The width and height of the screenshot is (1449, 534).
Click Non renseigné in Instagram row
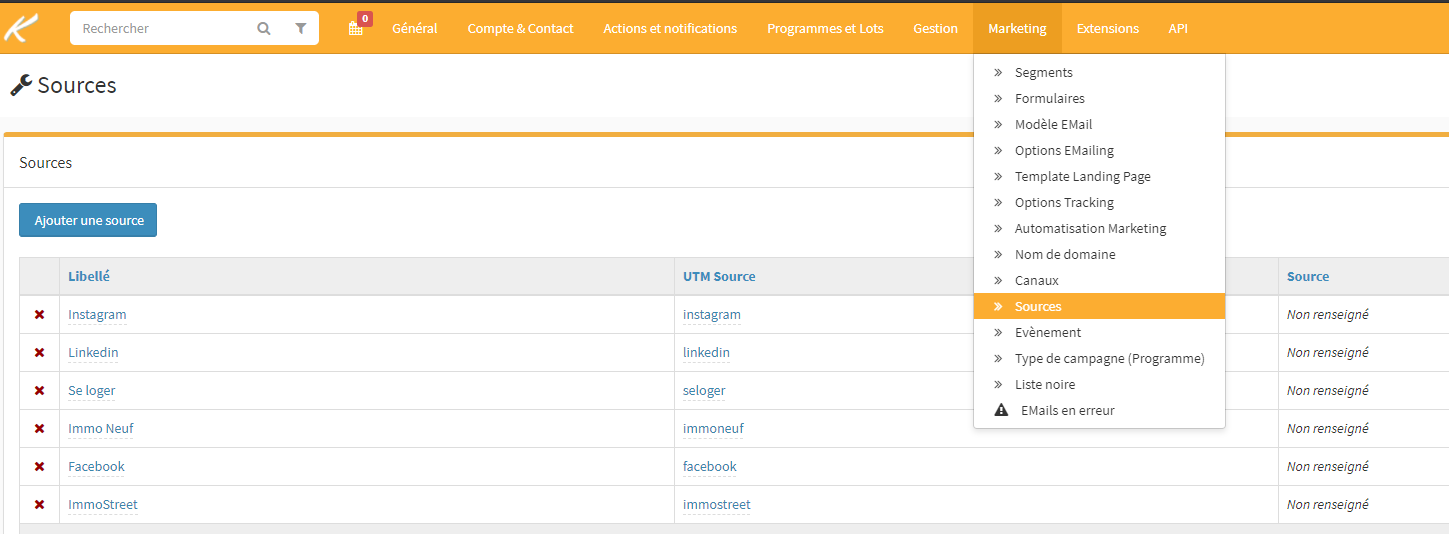(x=1328, y=315)
